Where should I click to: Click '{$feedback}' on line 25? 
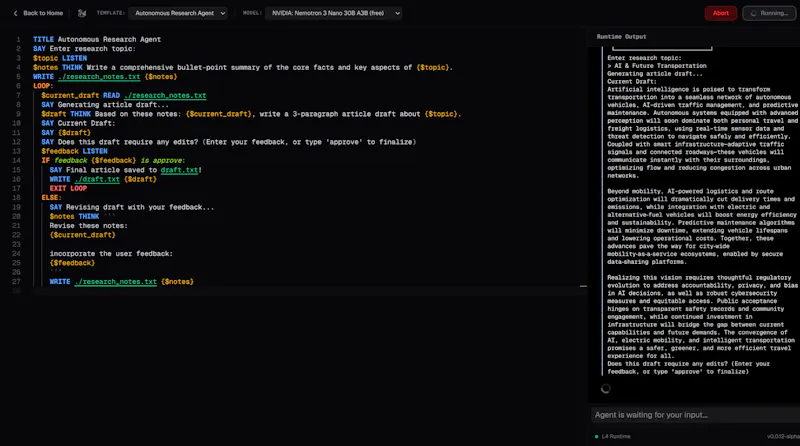72,263
